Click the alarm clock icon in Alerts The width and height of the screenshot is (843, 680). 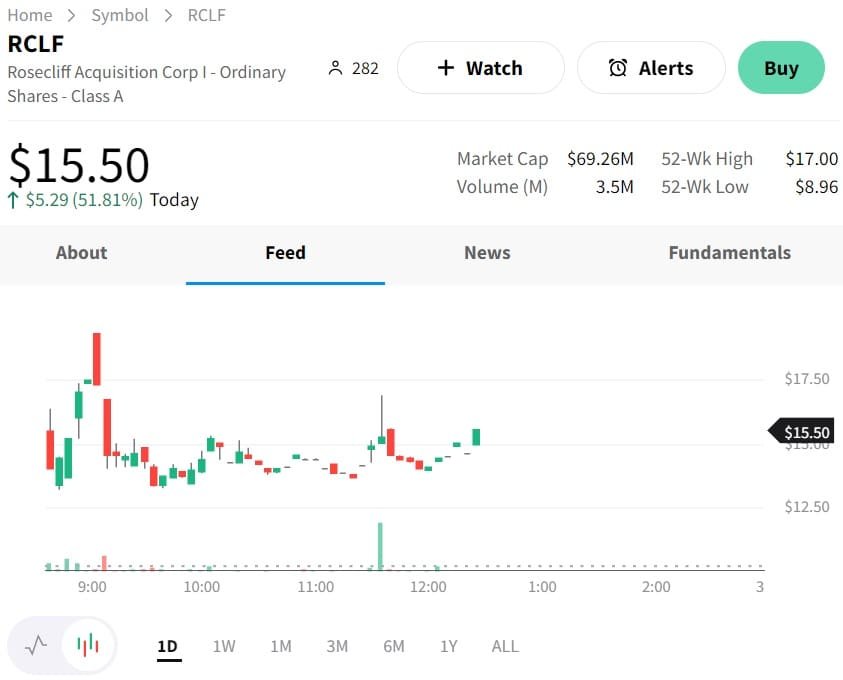click(618, 68)
